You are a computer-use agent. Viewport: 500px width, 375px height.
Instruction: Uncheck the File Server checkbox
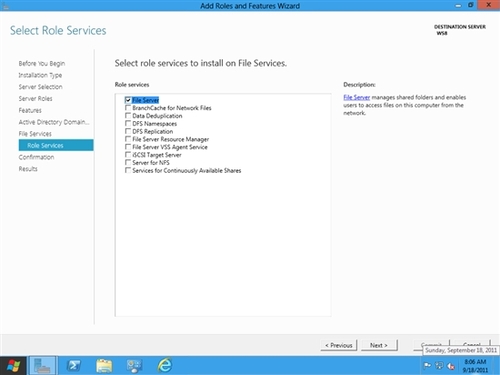tap(128, 100)
